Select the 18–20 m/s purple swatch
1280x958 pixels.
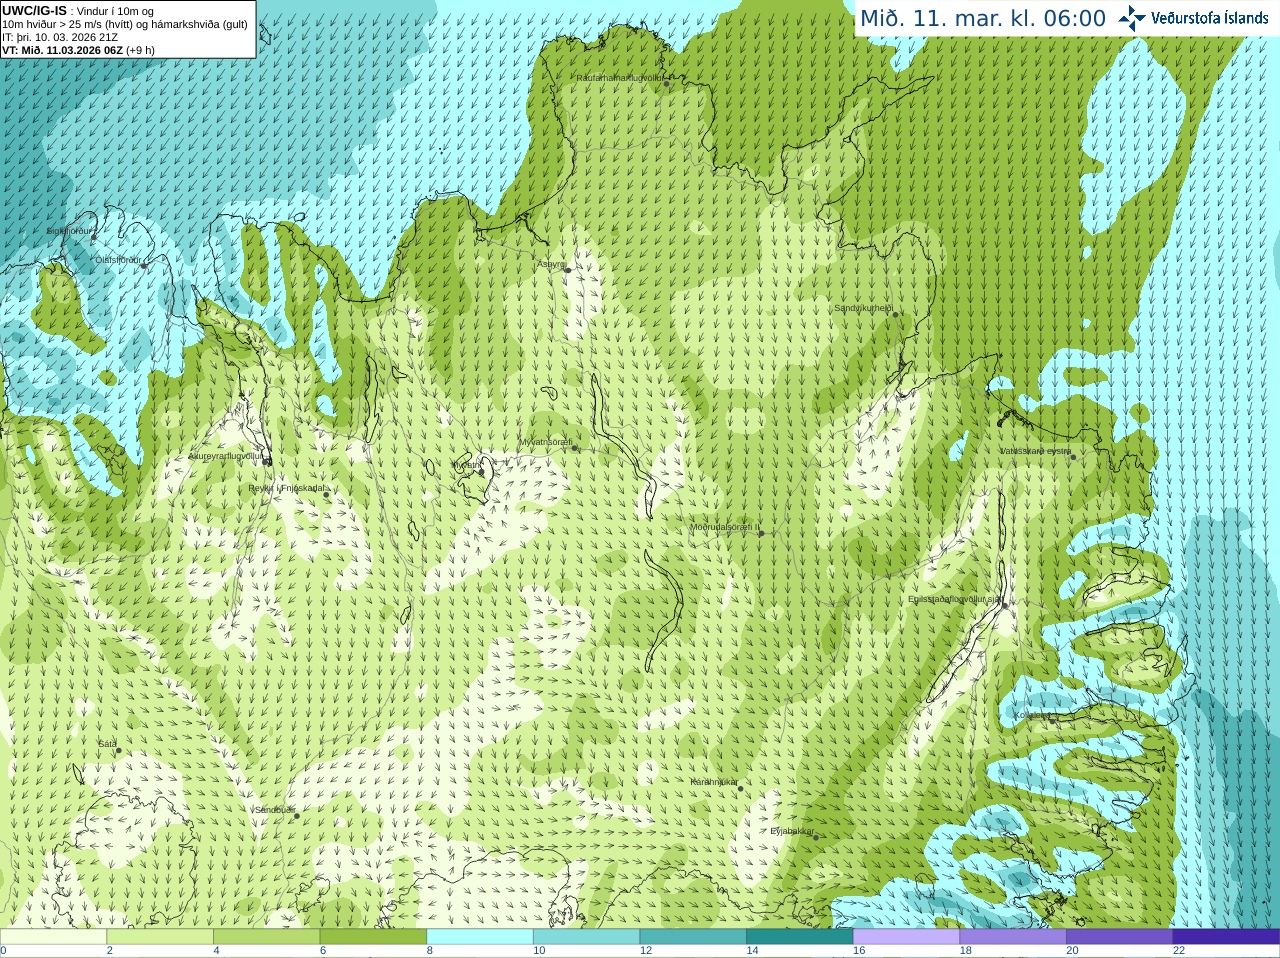pyautogui.click(x=1013, y=937)
